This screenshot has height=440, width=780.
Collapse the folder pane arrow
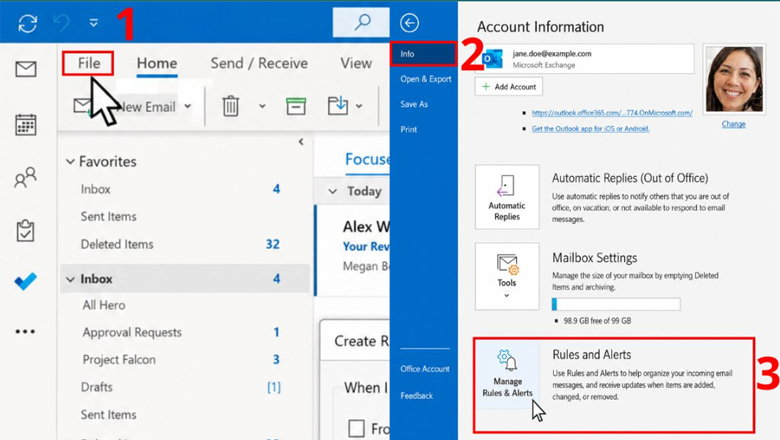pos(301,142)
